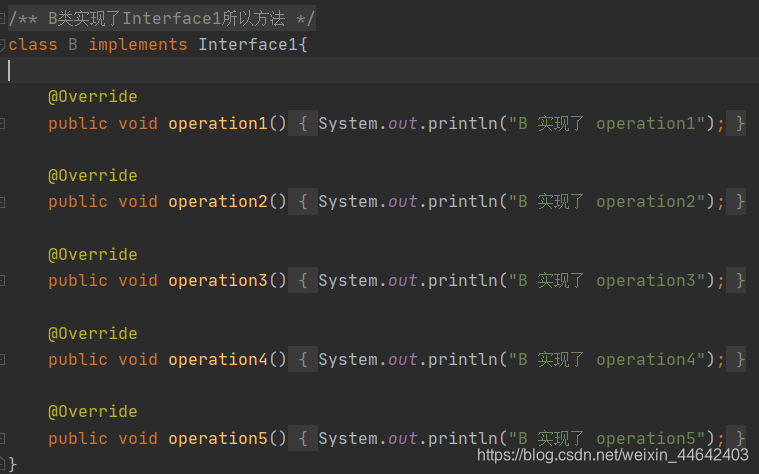Collapse the doc comment fold marker
The image size is (759, 474).
2,19
